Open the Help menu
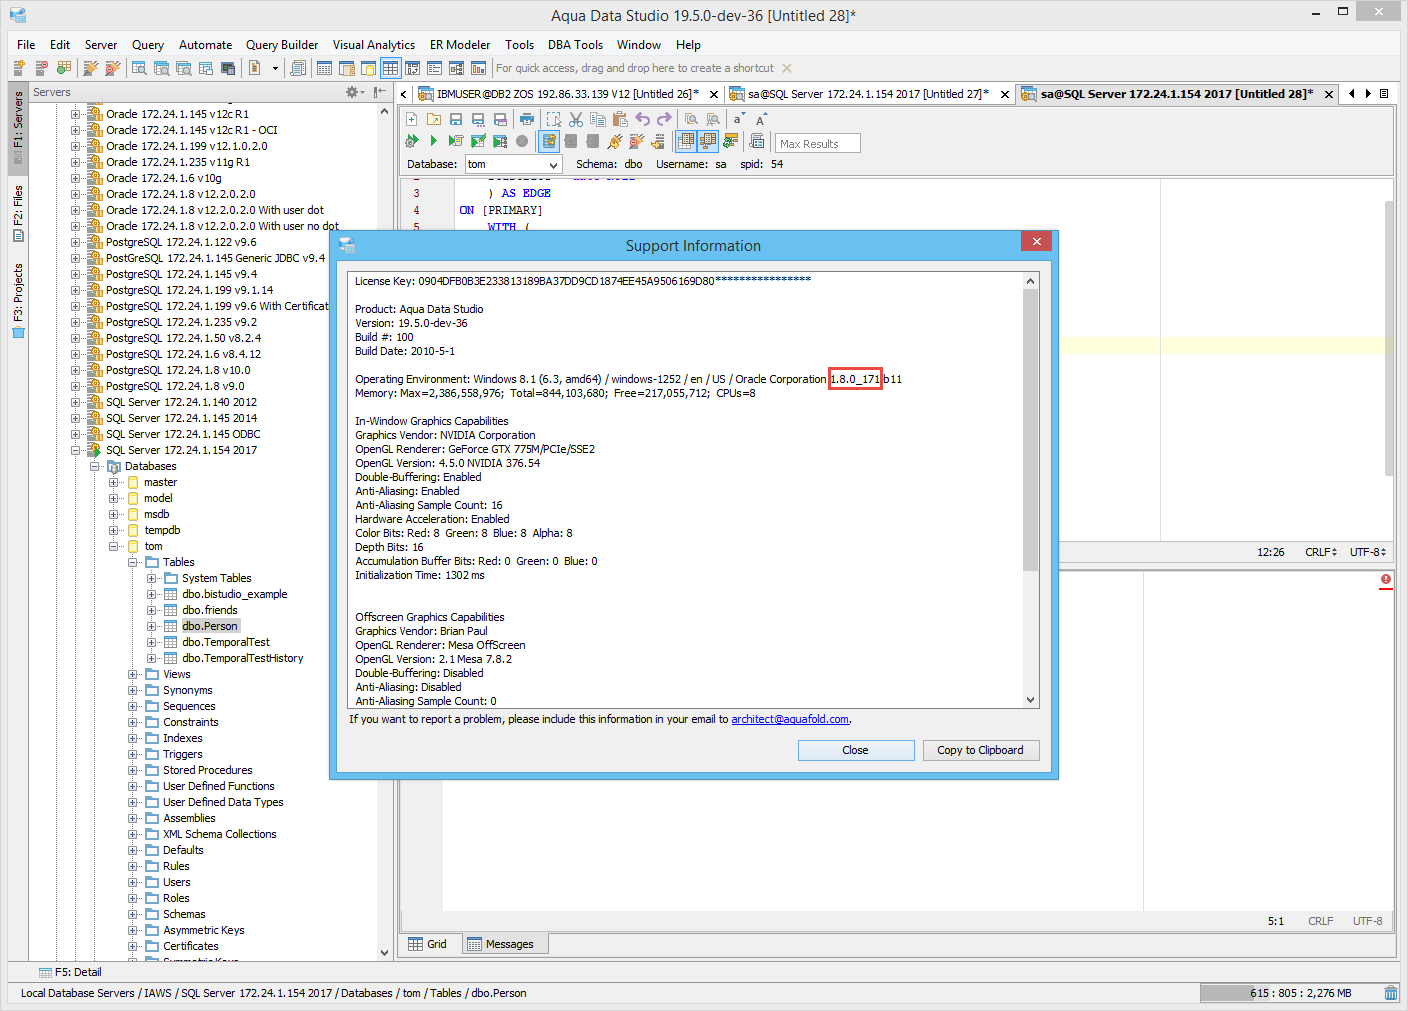1408x1011 pixels. [x=688, y=45]
